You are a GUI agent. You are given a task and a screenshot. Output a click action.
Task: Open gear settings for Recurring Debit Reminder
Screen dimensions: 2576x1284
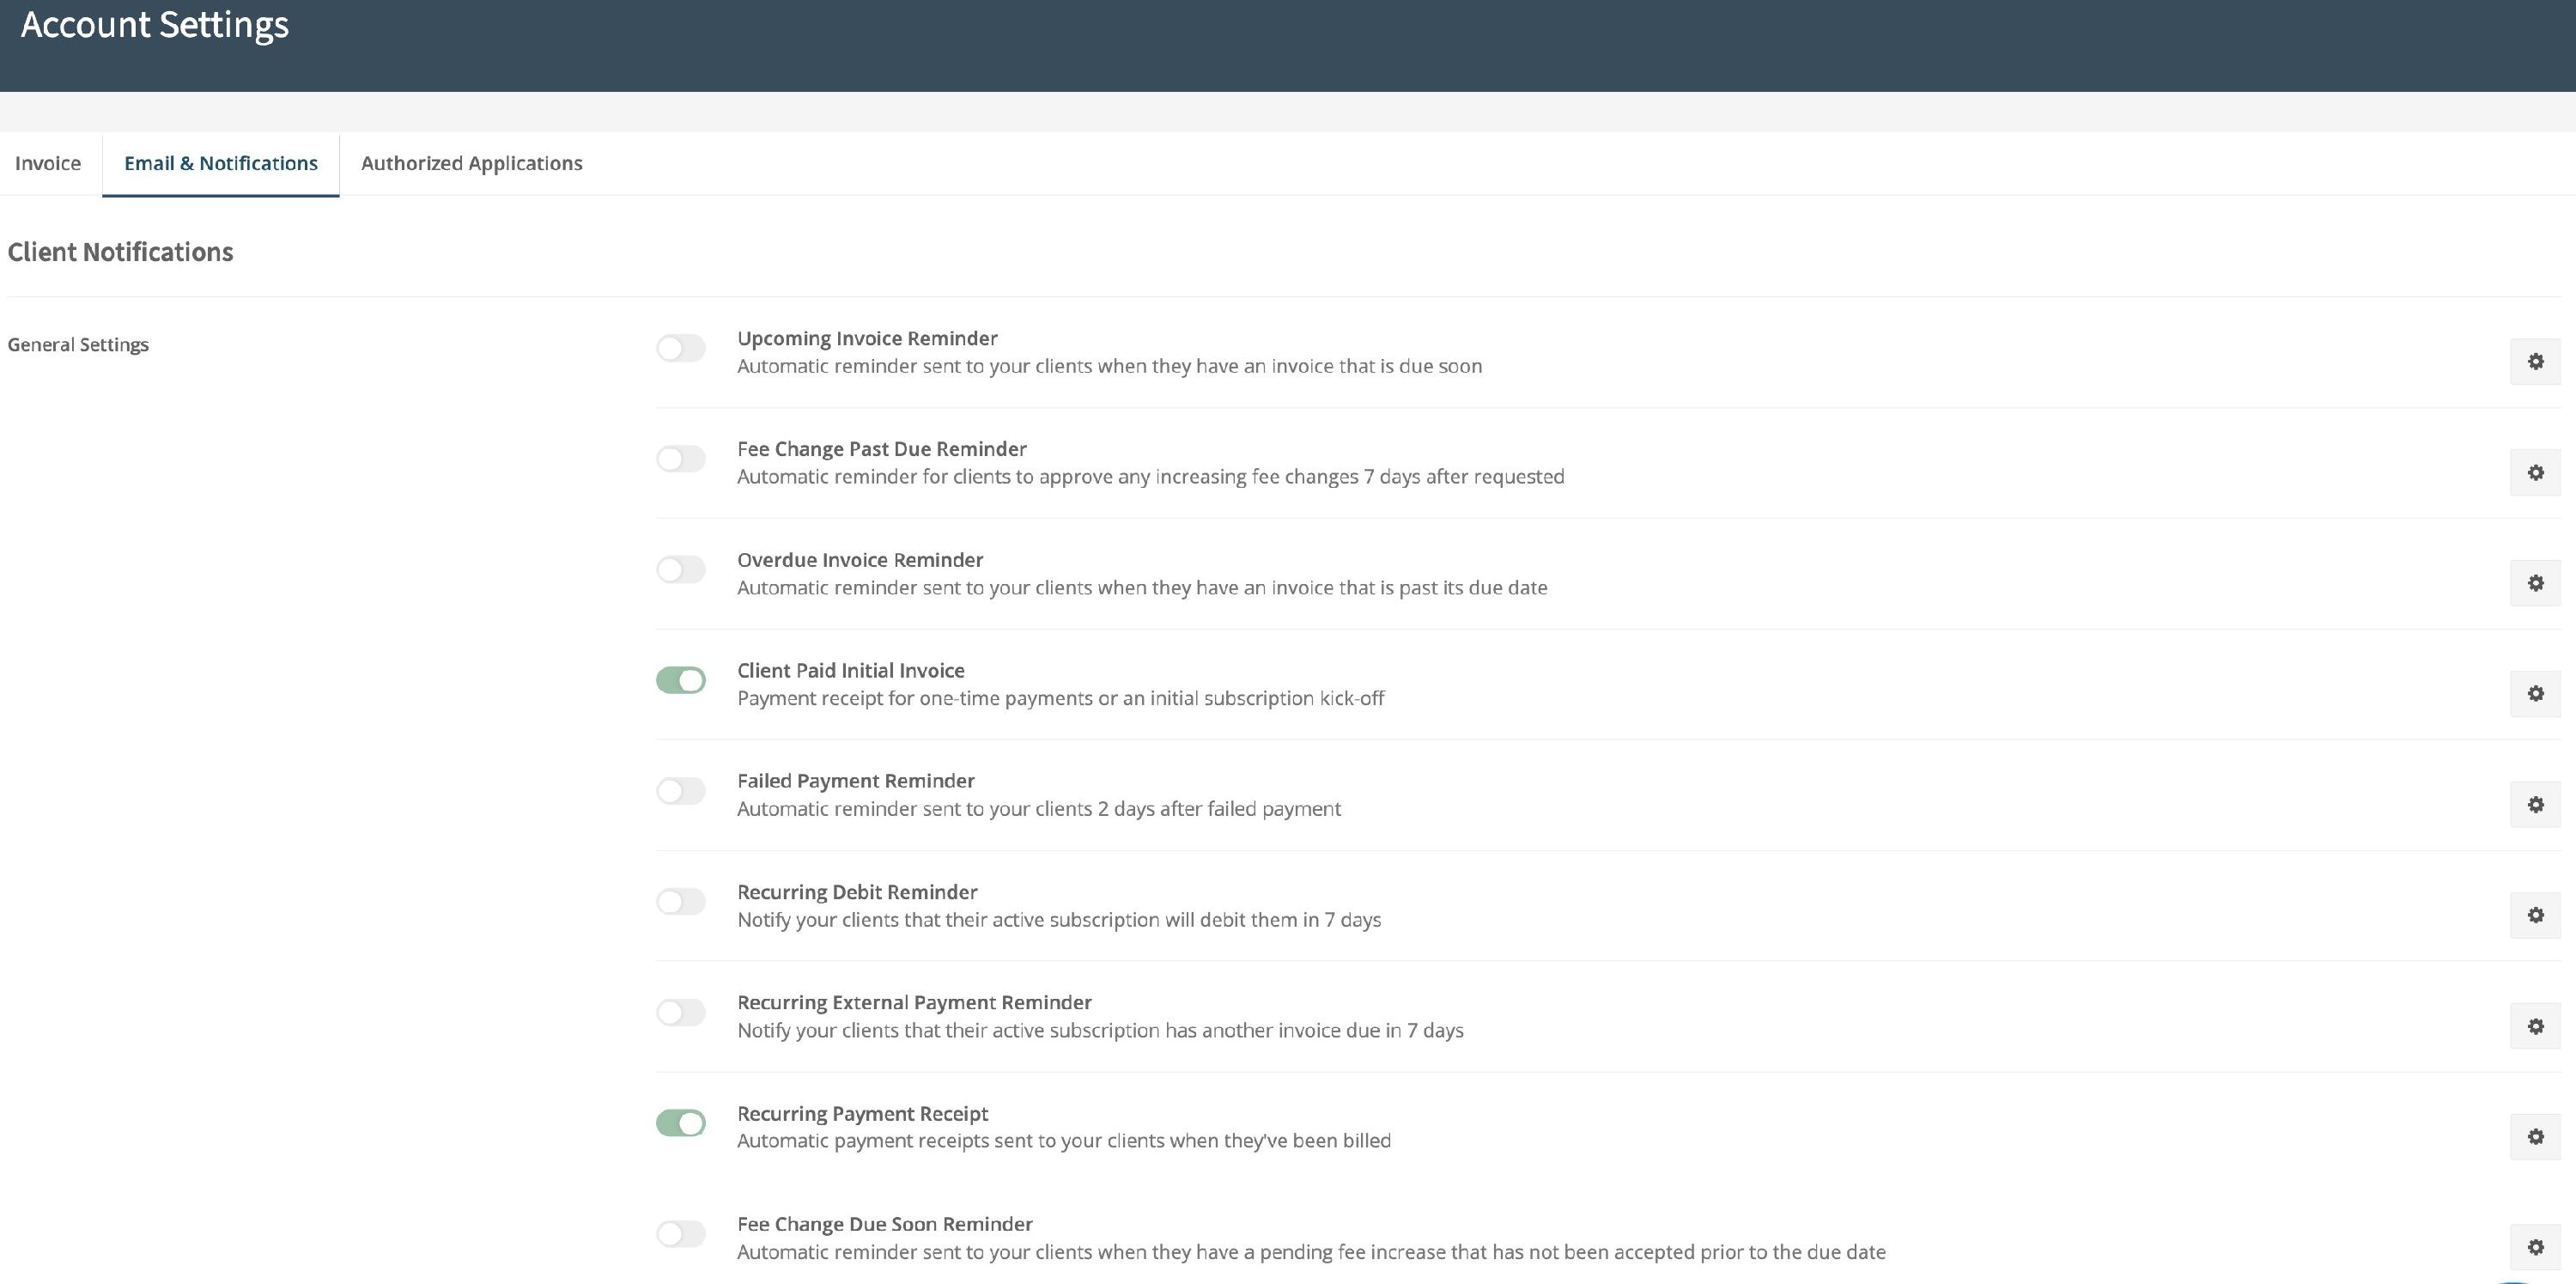(2535, 915)
